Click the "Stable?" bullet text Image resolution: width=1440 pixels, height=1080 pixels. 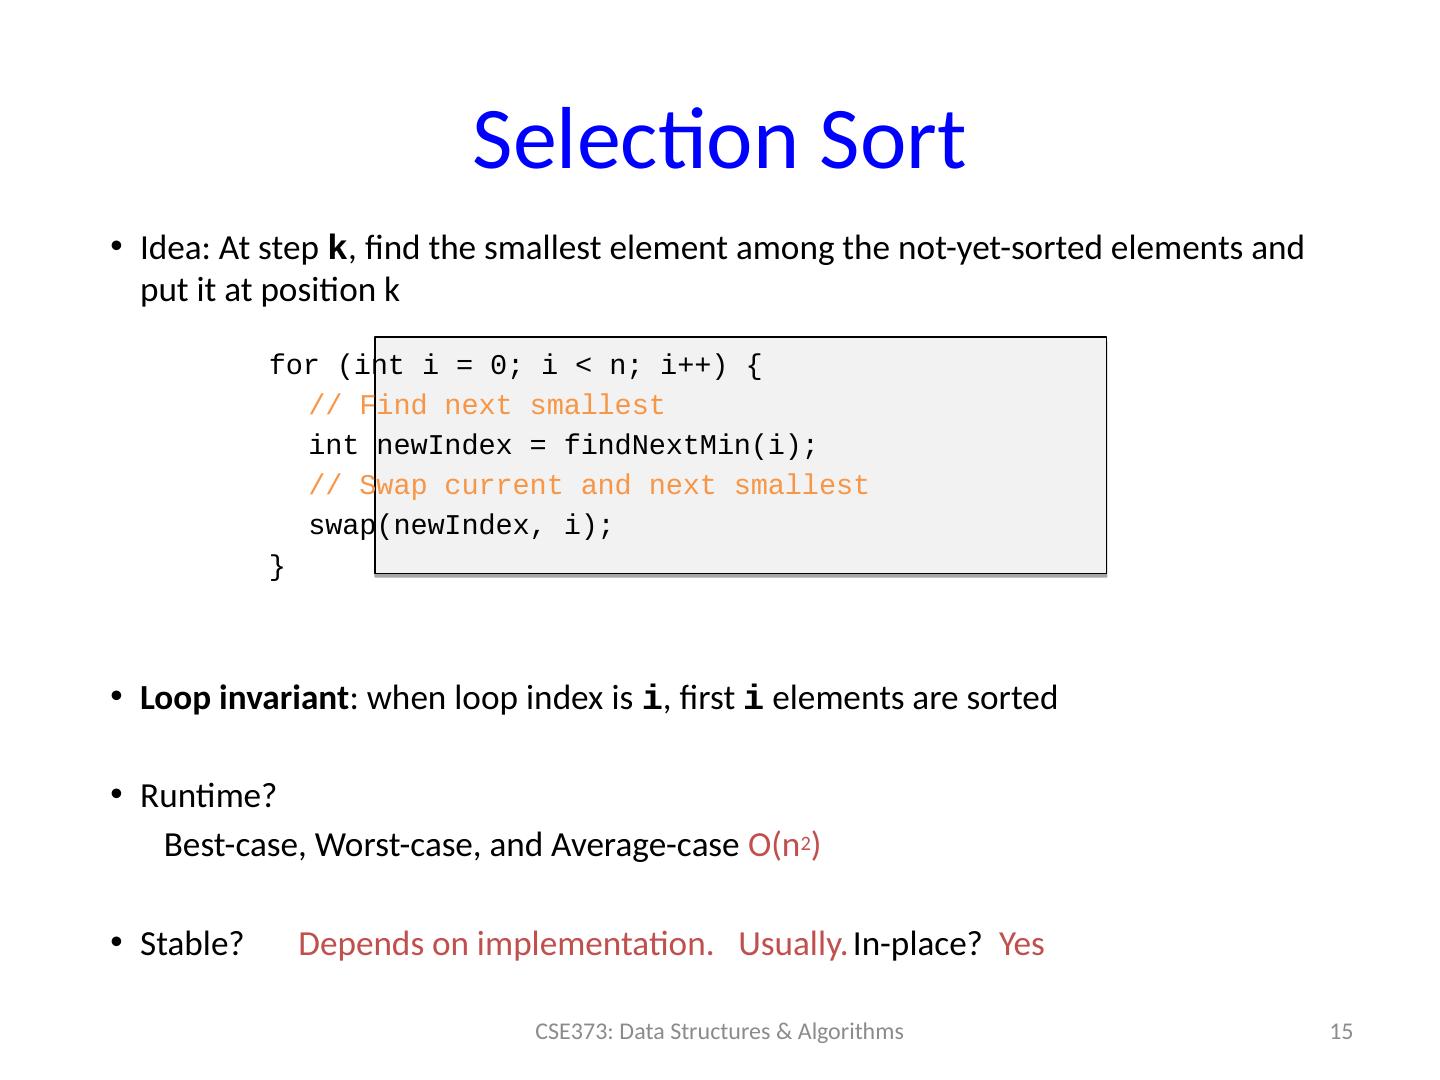click(193, 944)
